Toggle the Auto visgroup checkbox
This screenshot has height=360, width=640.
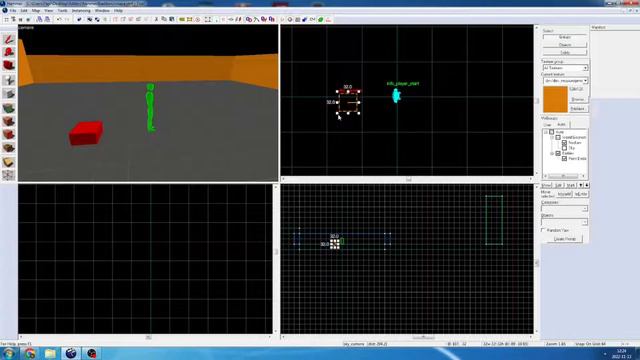[x=551, y=132]
